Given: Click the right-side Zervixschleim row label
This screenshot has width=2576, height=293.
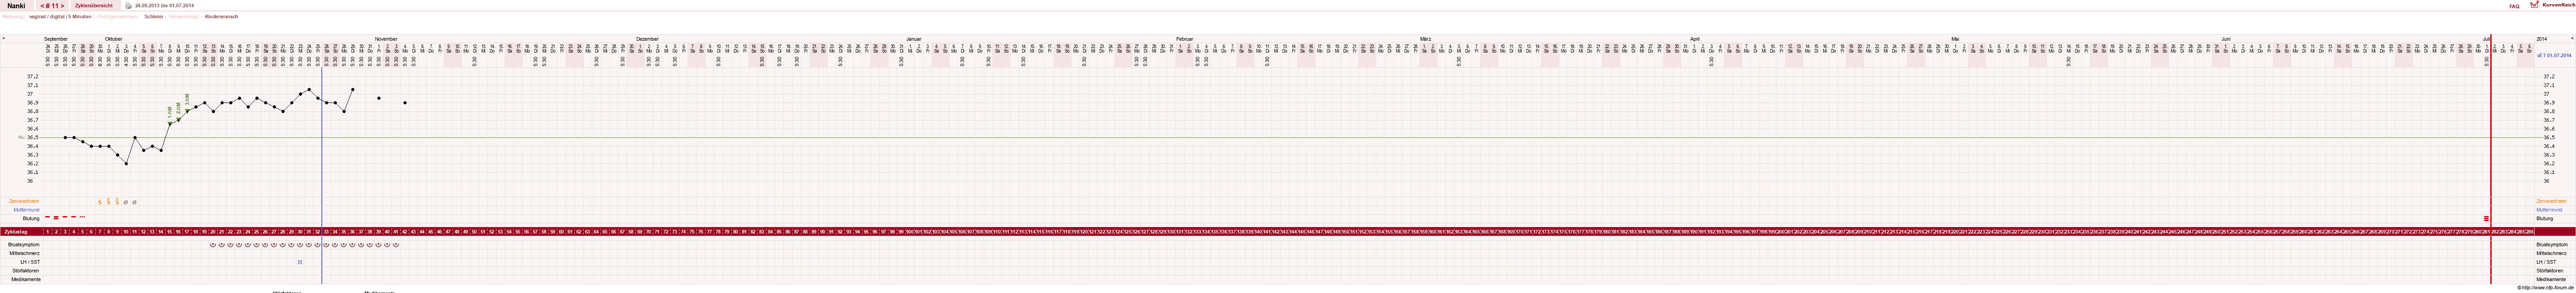Looking at the screenshot, I should (x=2551, y=201).
